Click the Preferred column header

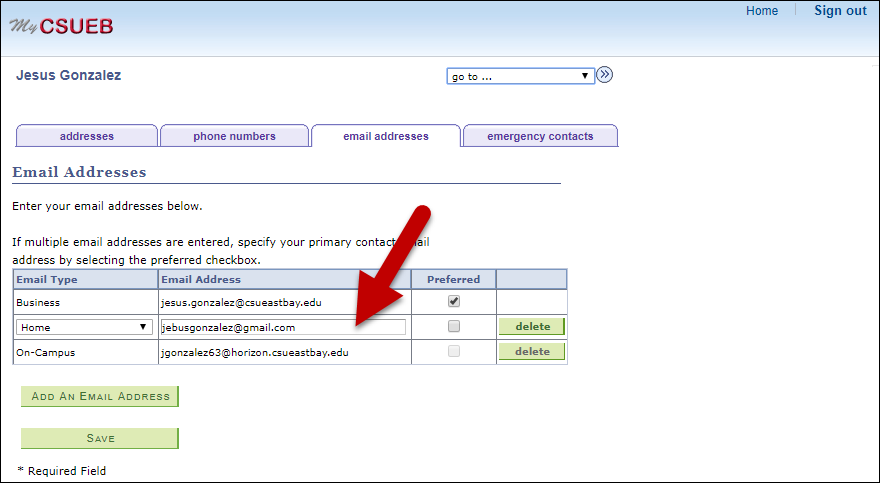click(x=453, y=279)
